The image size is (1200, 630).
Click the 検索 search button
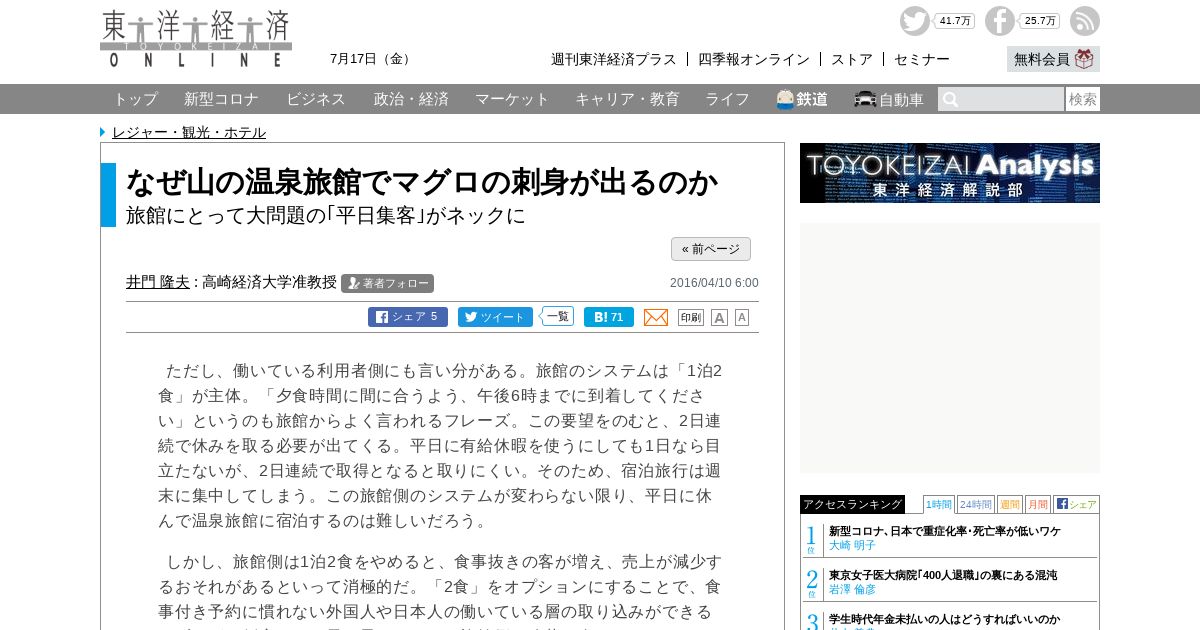pos(1083,99)
